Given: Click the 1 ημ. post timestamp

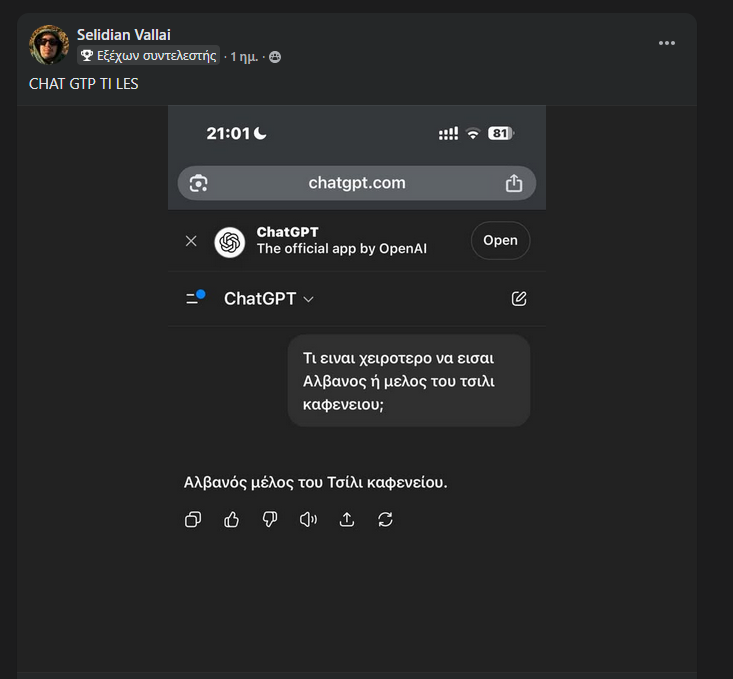Looking at the screenshot, I should click(x=244, y=57).
